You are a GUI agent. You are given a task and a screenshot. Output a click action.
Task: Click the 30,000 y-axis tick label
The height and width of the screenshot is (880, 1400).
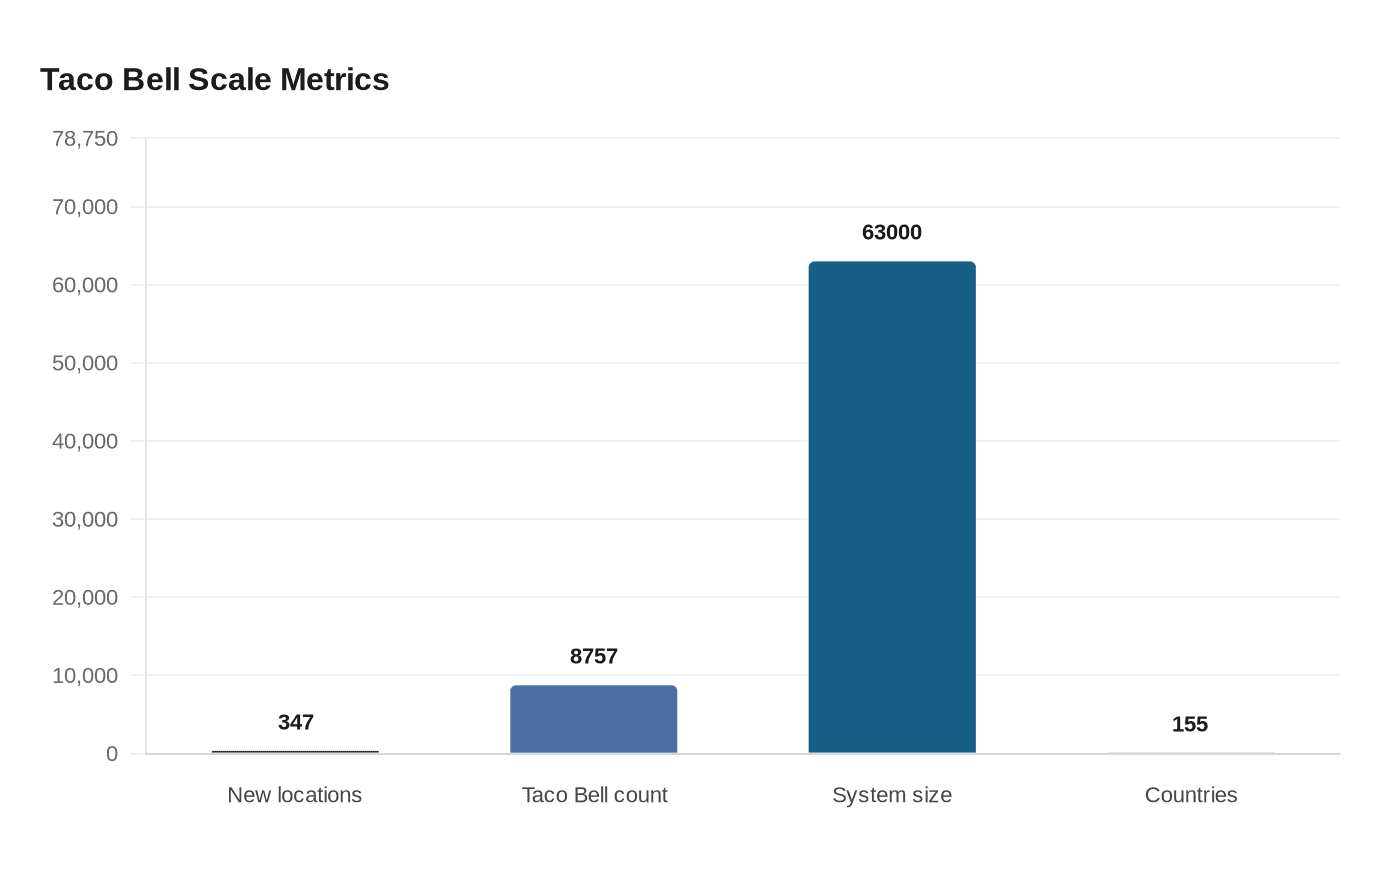(84, 519)
